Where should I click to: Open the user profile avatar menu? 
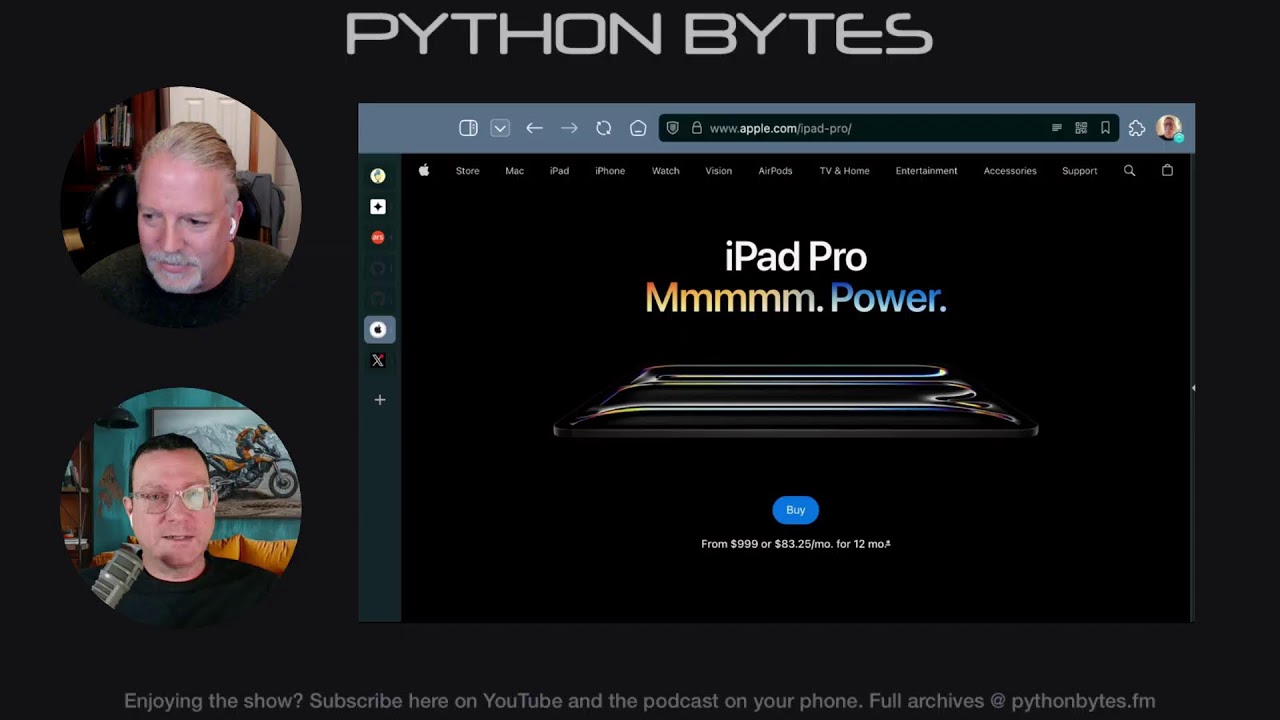pos(1168,128)
